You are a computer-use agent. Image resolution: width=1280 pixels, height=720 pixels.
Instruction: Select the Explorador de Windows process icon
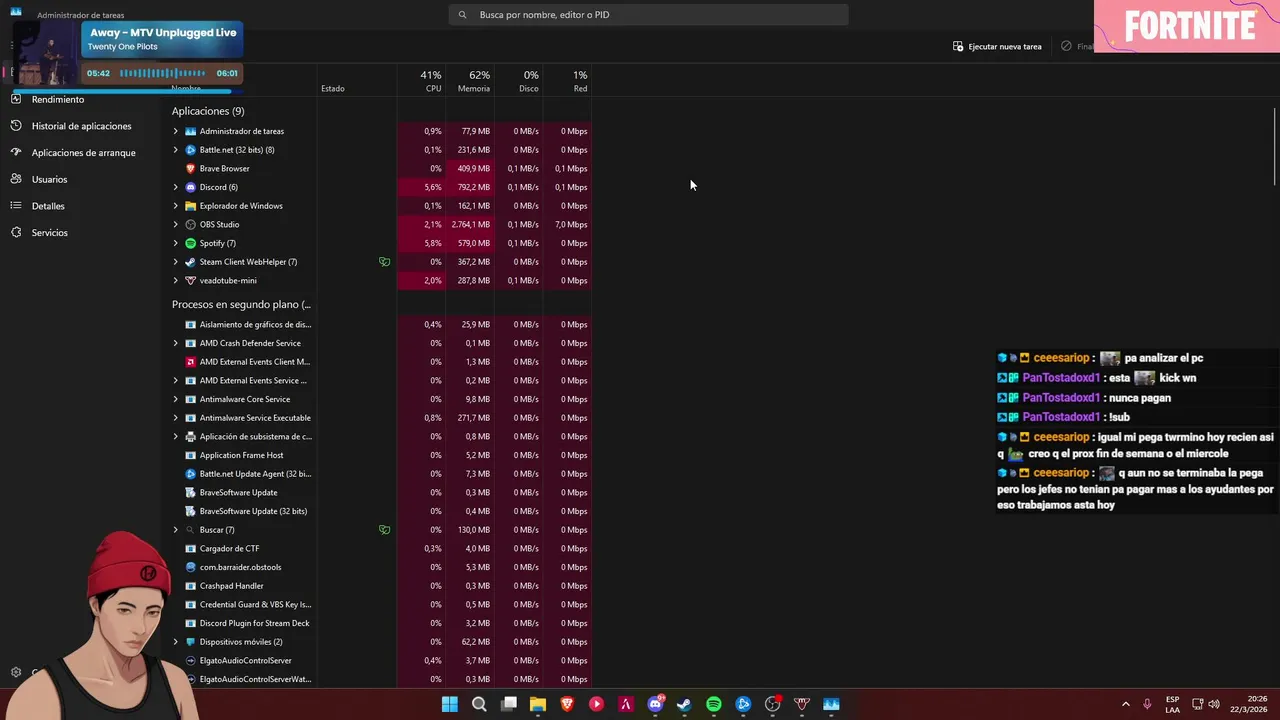[191, 206]
